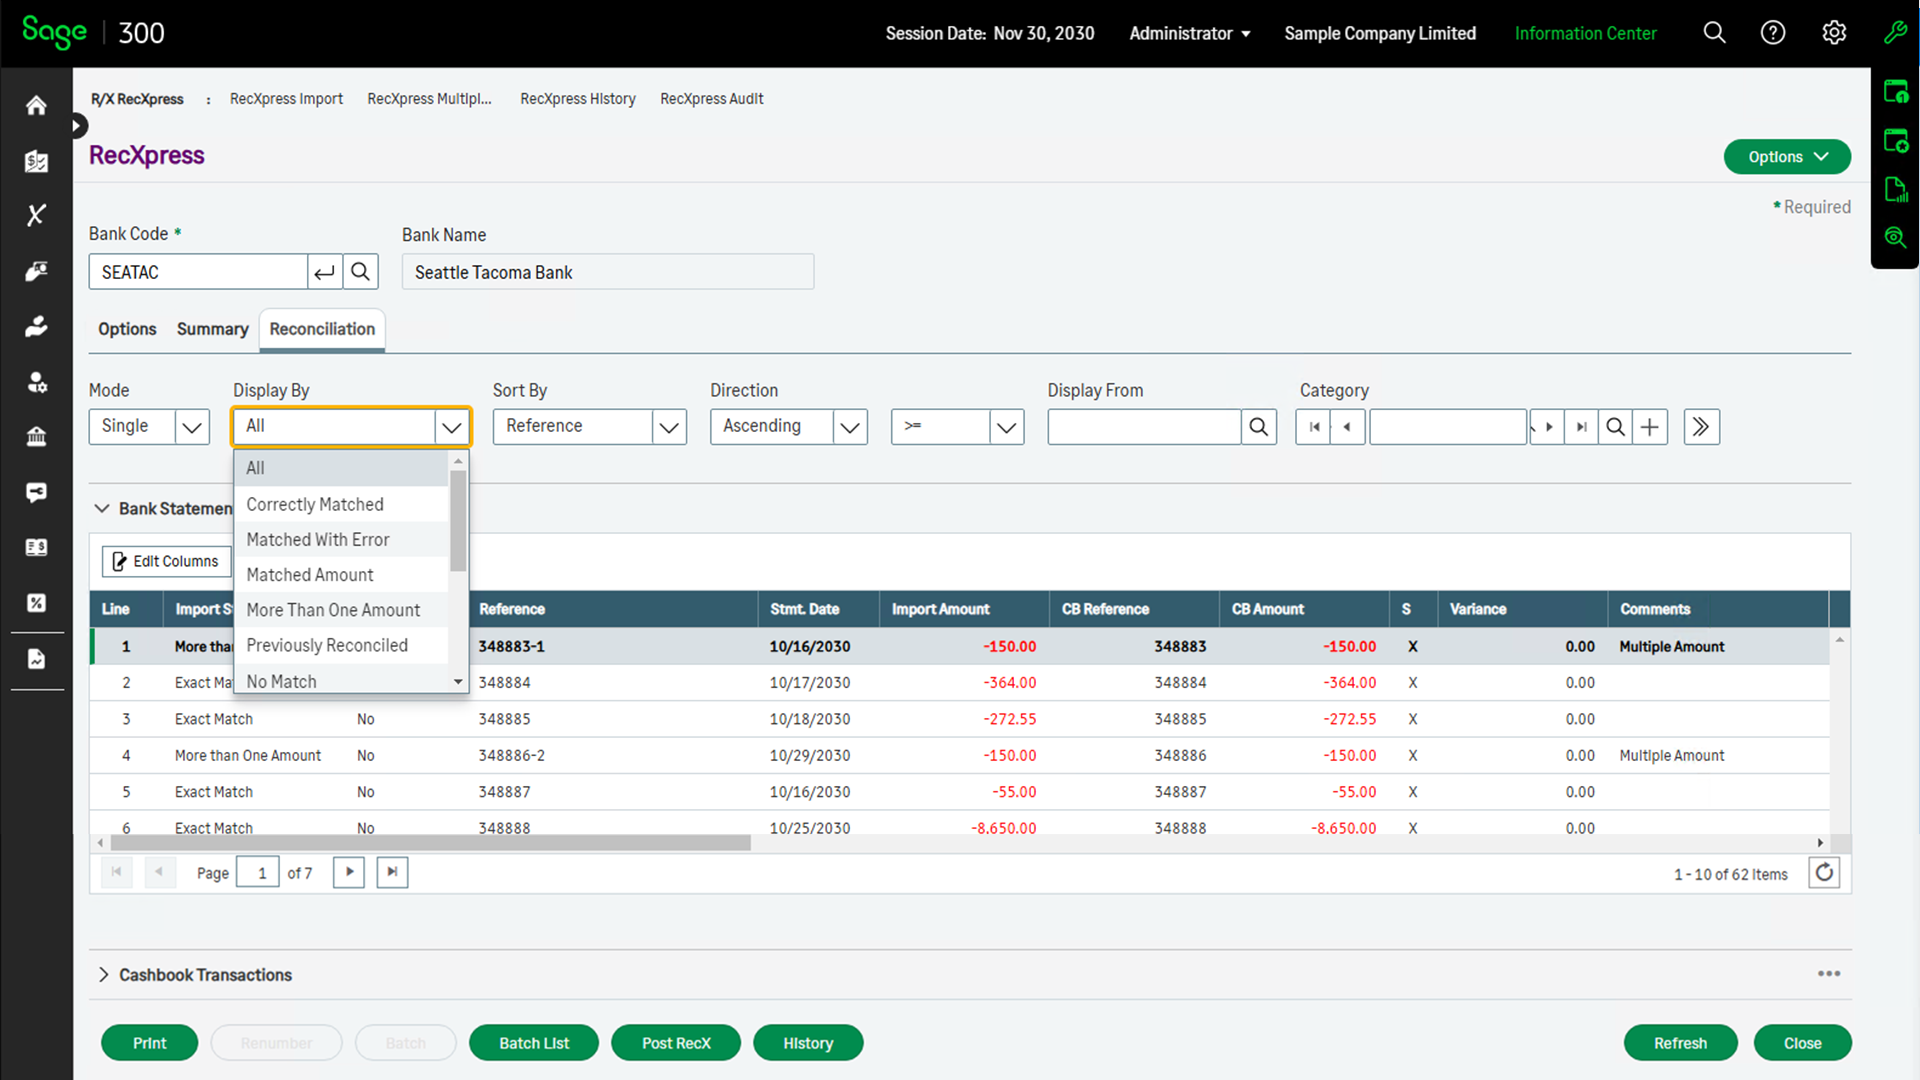
Task: Select Correctly Matched from the open list
Action: coord(314,504)
